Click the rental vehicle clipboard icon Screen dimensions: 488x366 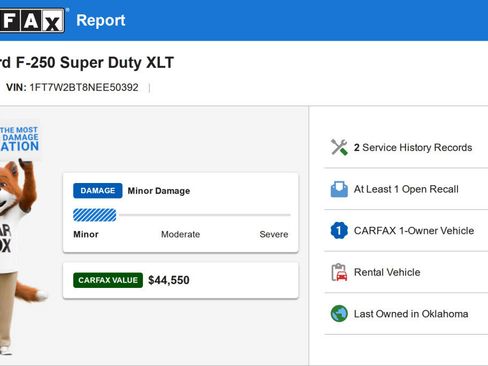click(339, 272)
